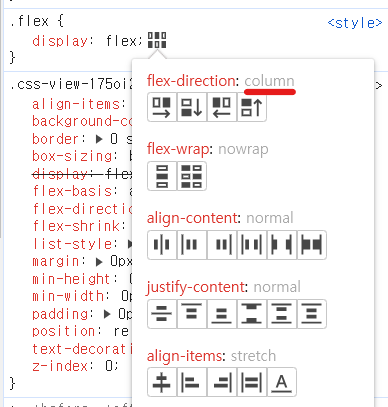The width and height of the screenshot is (388, 407).
Task: Set align-content to space-around
Action: click(x=252, y=245)
